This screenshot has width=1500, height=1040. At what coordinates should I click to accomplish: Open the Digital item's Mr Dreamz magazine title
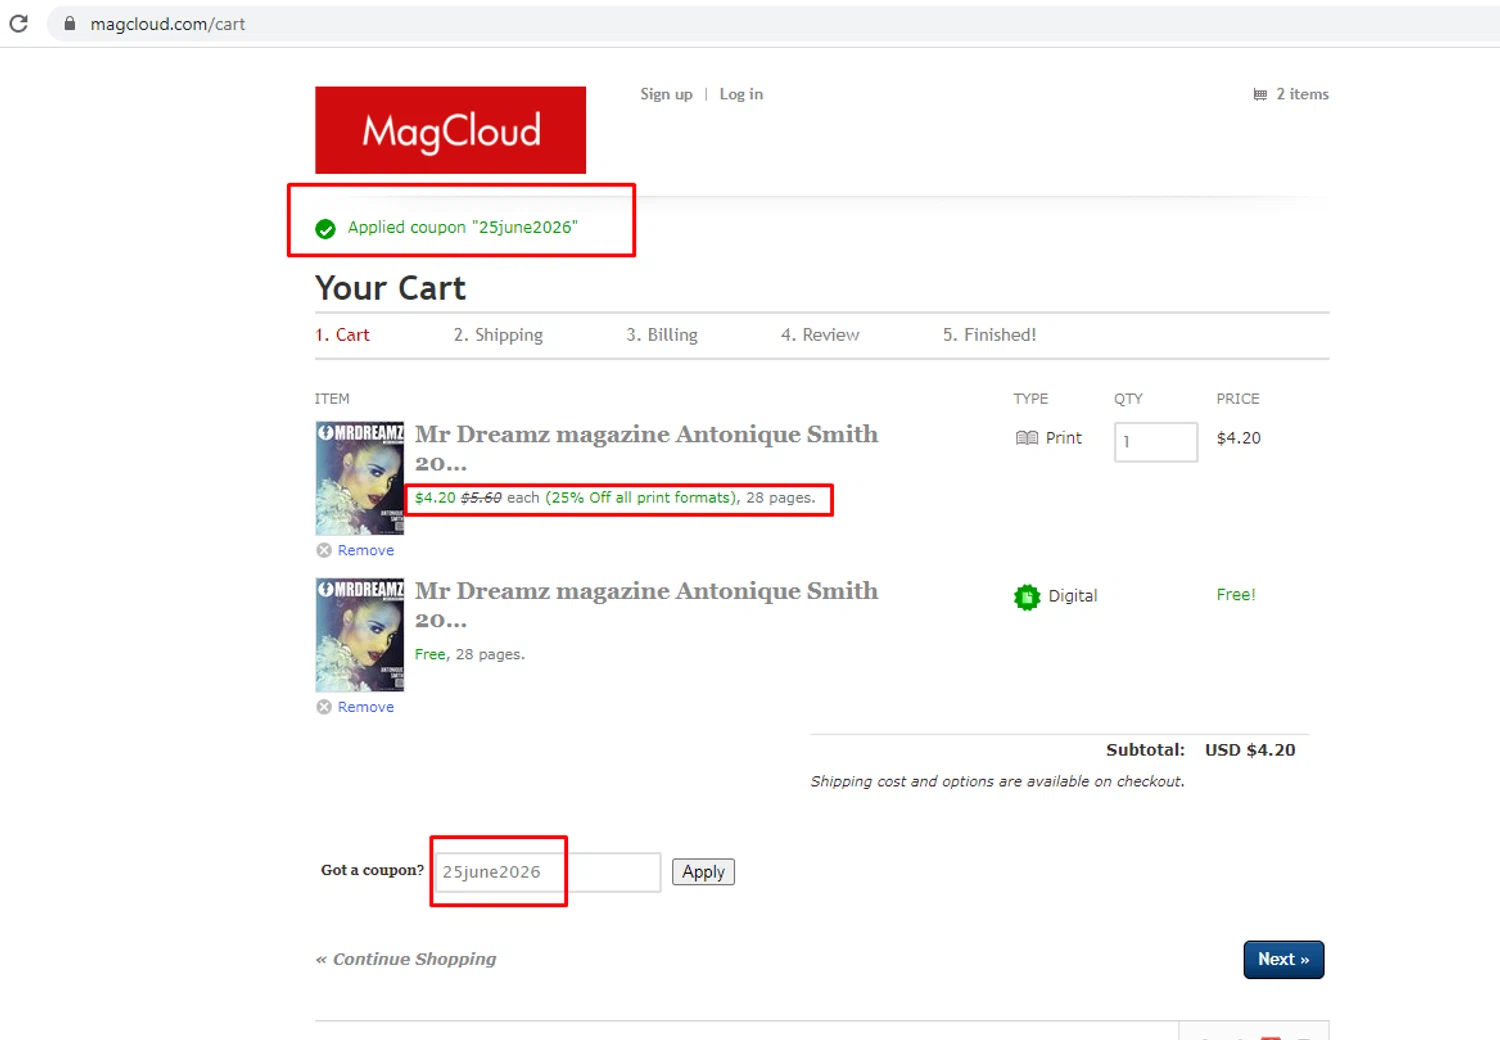click(x=646, y=605)
